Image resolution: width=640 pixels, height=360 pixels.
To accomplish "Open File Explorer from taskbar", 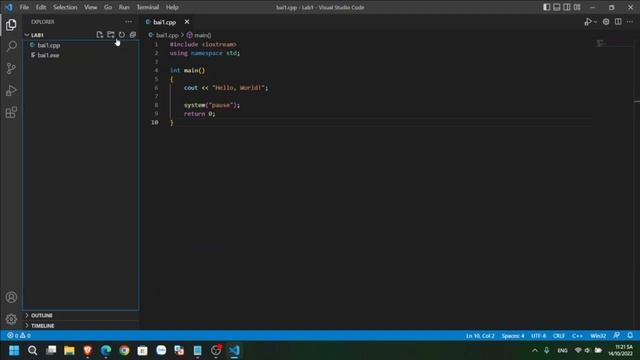I will pos(69,350).
